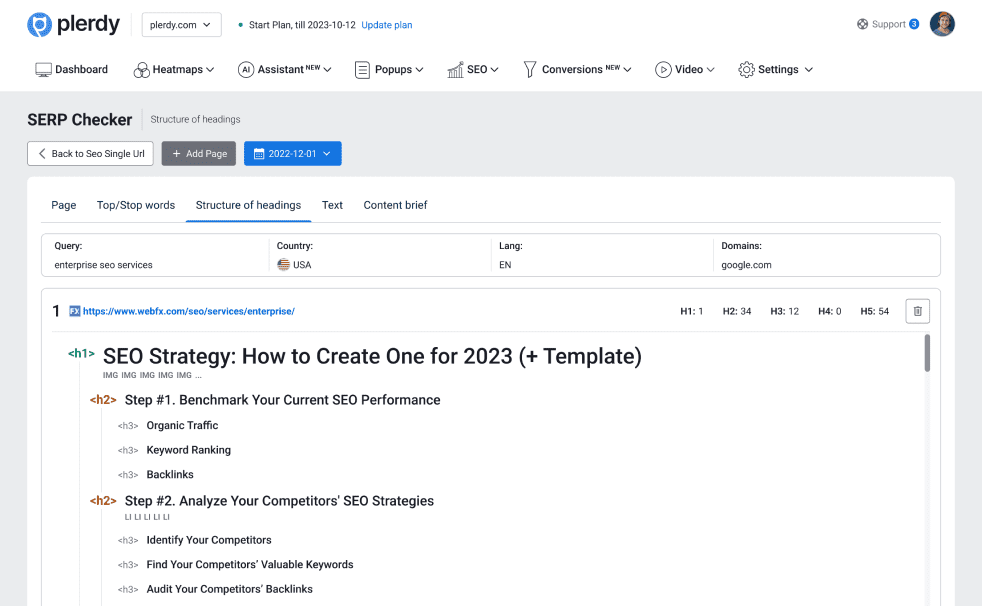Click Back to Seo Single Url button

[90, 154]
